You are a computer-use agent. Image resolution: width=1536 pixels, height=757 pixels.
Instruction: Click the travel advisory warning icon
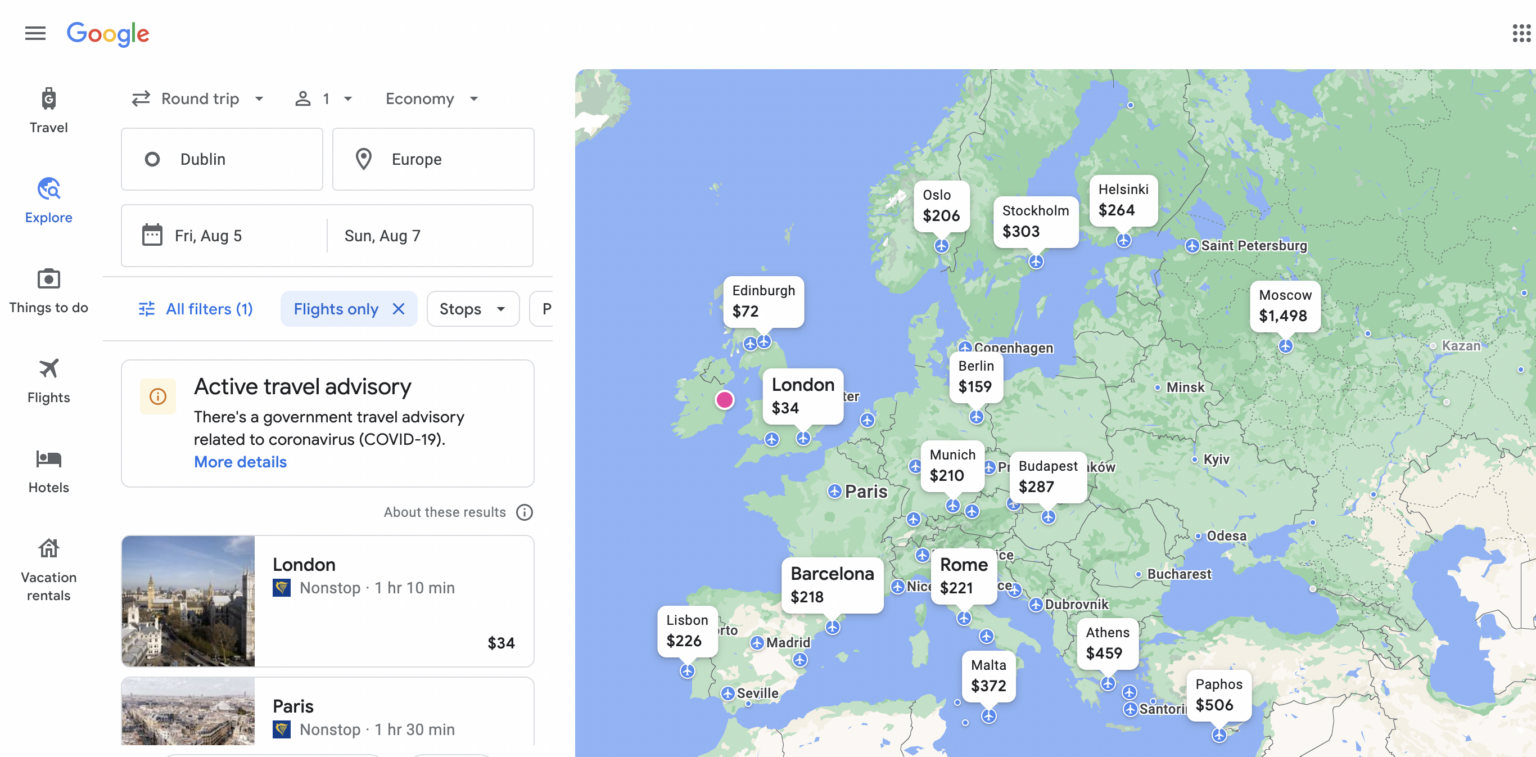[157, 397]
